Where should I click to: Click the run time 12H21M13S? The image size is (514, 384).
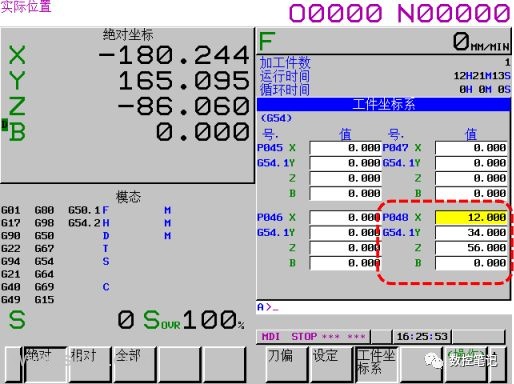(x=482, y=76)
